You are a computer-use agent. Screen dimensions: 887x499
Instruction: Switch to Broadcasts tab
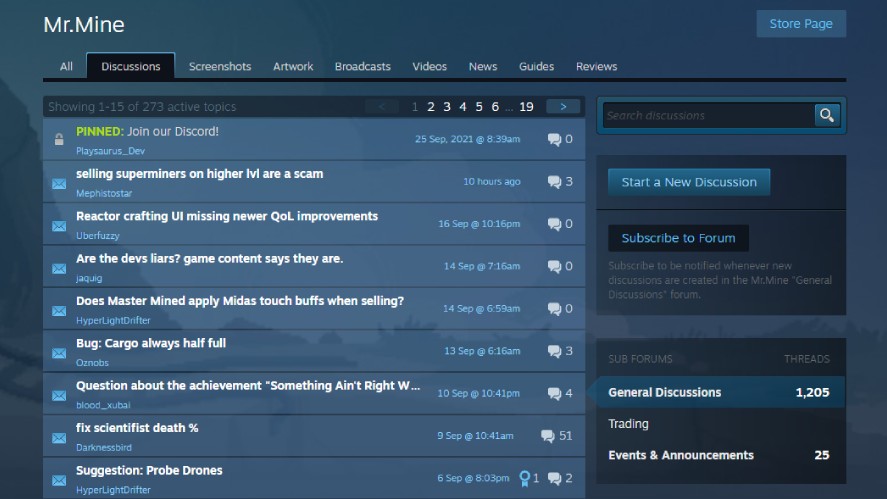pyautogui.click(x=363, y=66)
